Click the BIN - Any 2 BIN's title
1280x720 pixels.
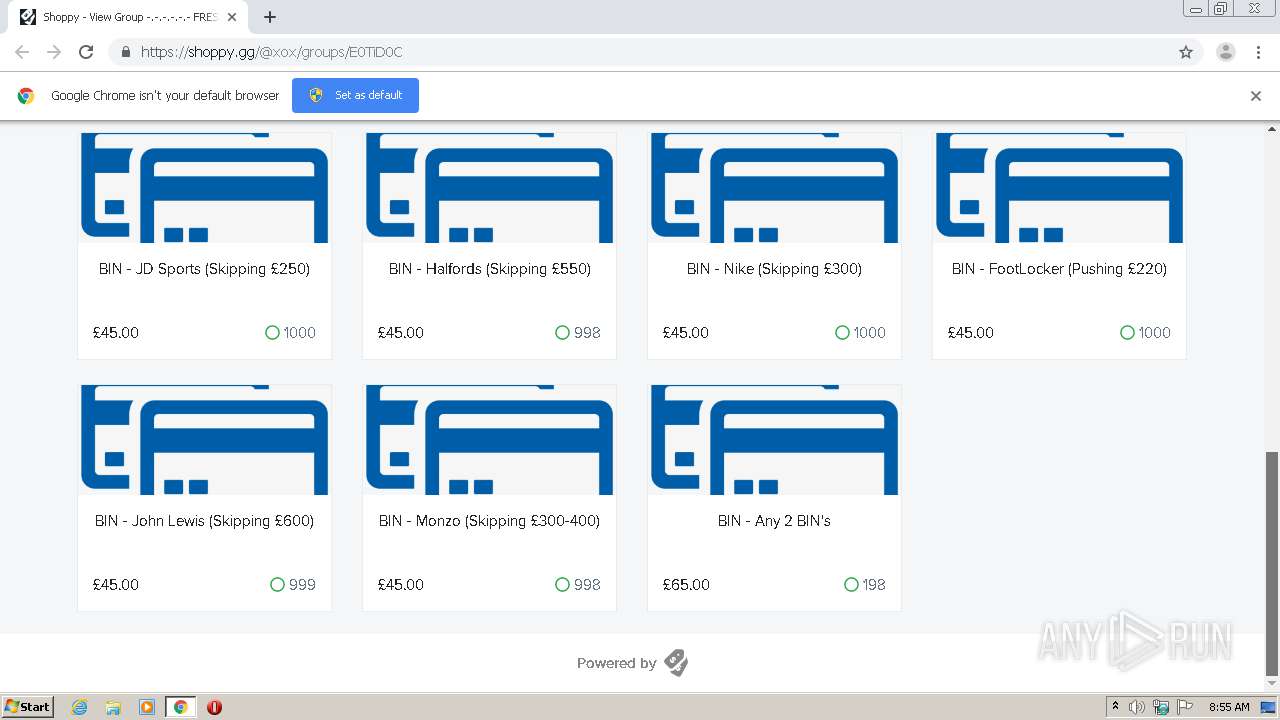(774, 521)
